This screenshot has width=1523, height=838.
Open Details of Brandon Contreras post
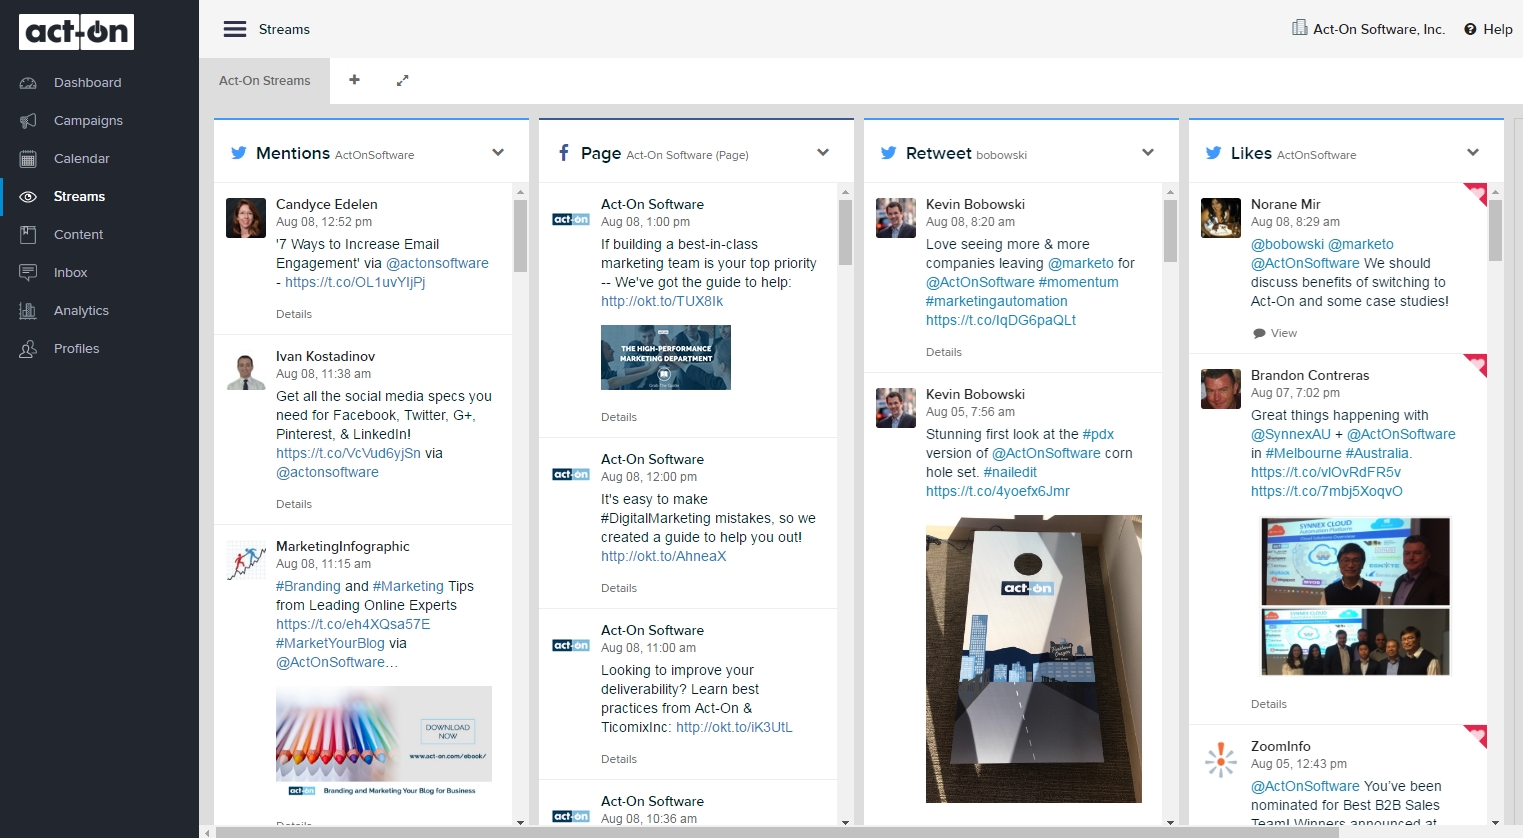click(x=1269, y=704)
